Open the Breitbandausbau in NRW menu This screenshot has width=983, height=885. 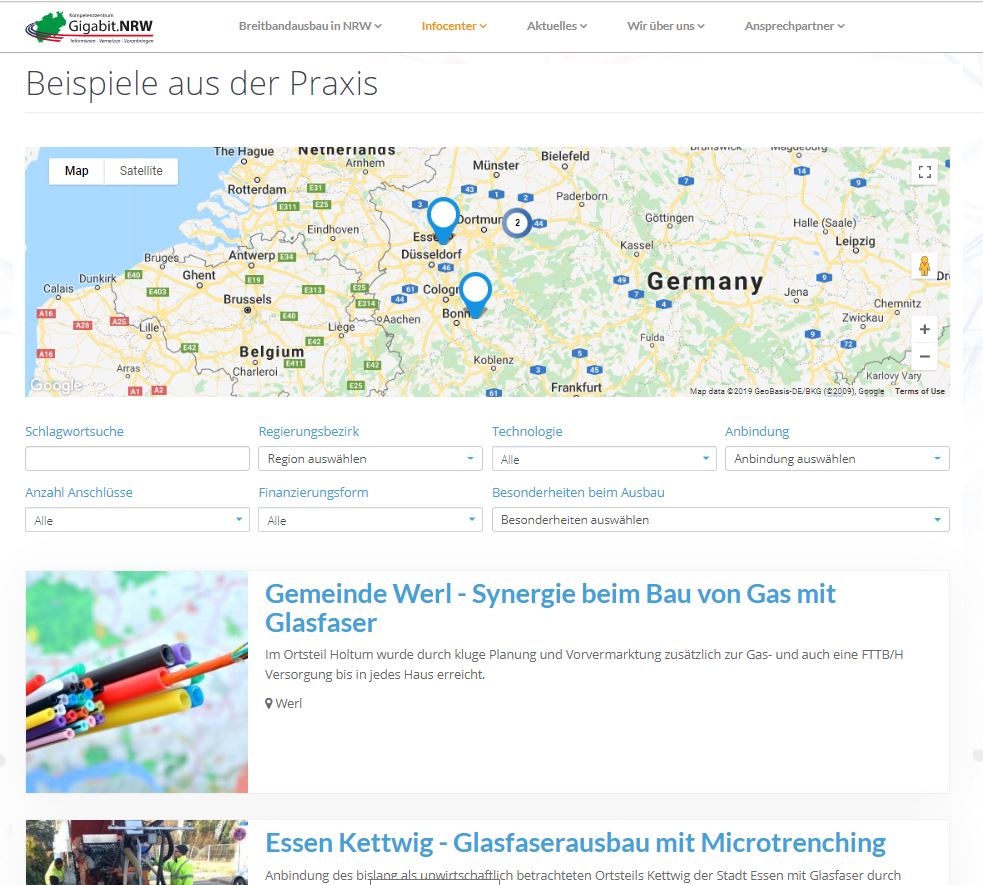coord(310,26)
